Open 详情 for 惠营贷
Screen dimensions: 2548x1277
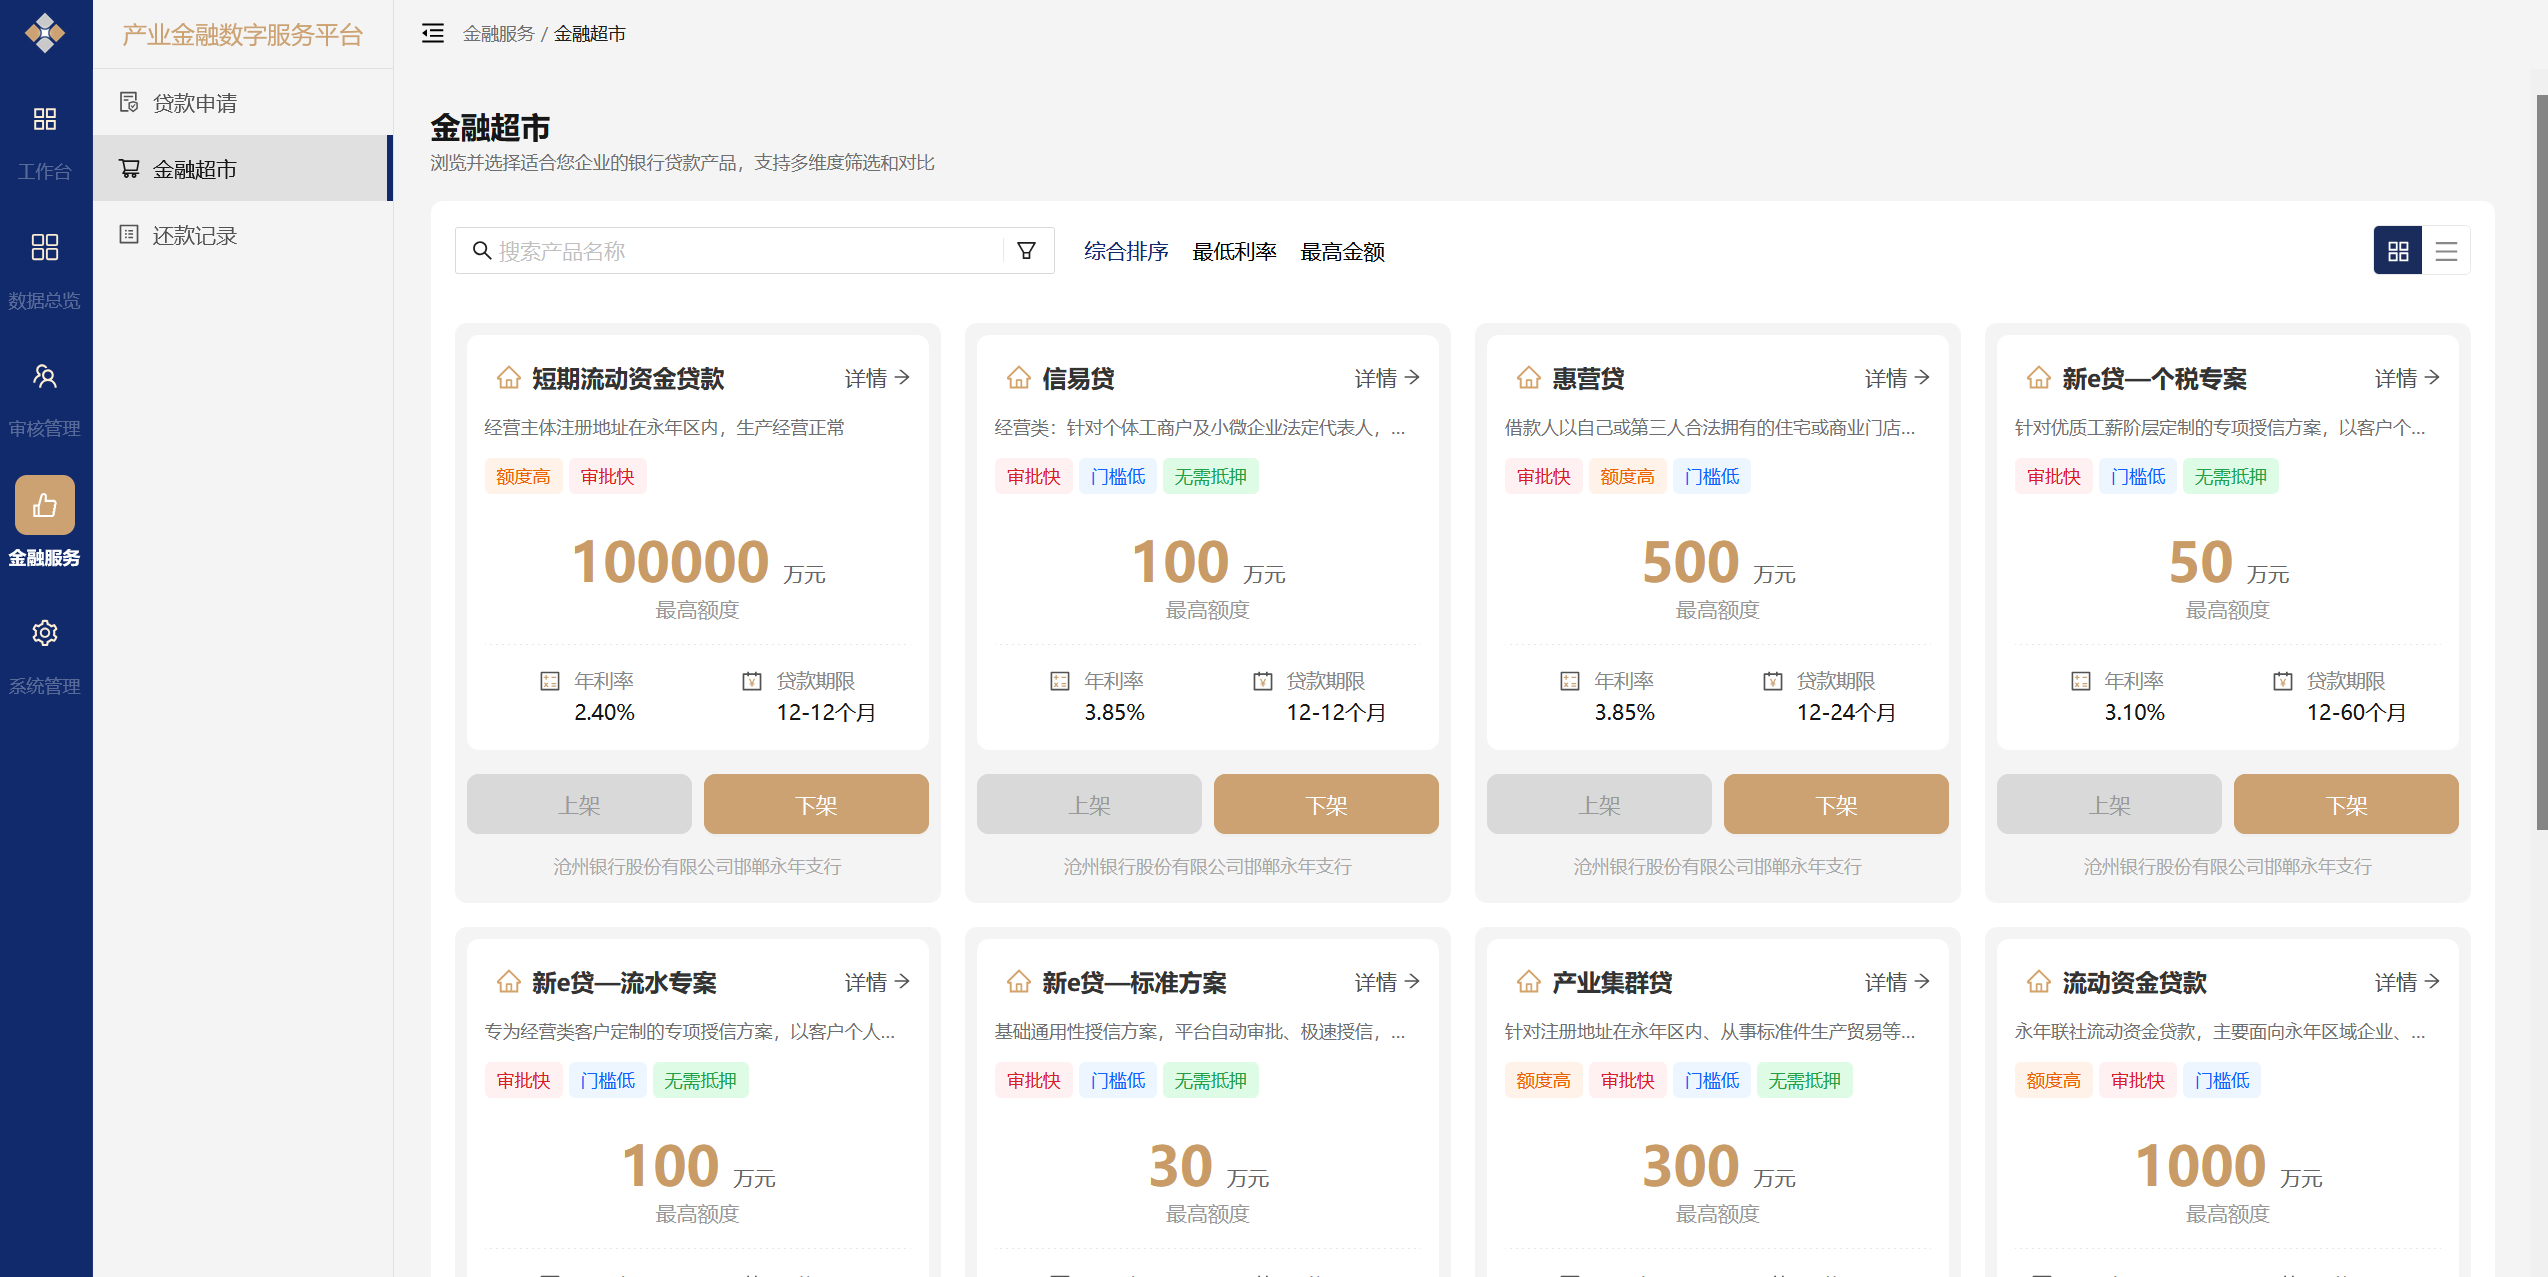click(x=1898, y=378)
